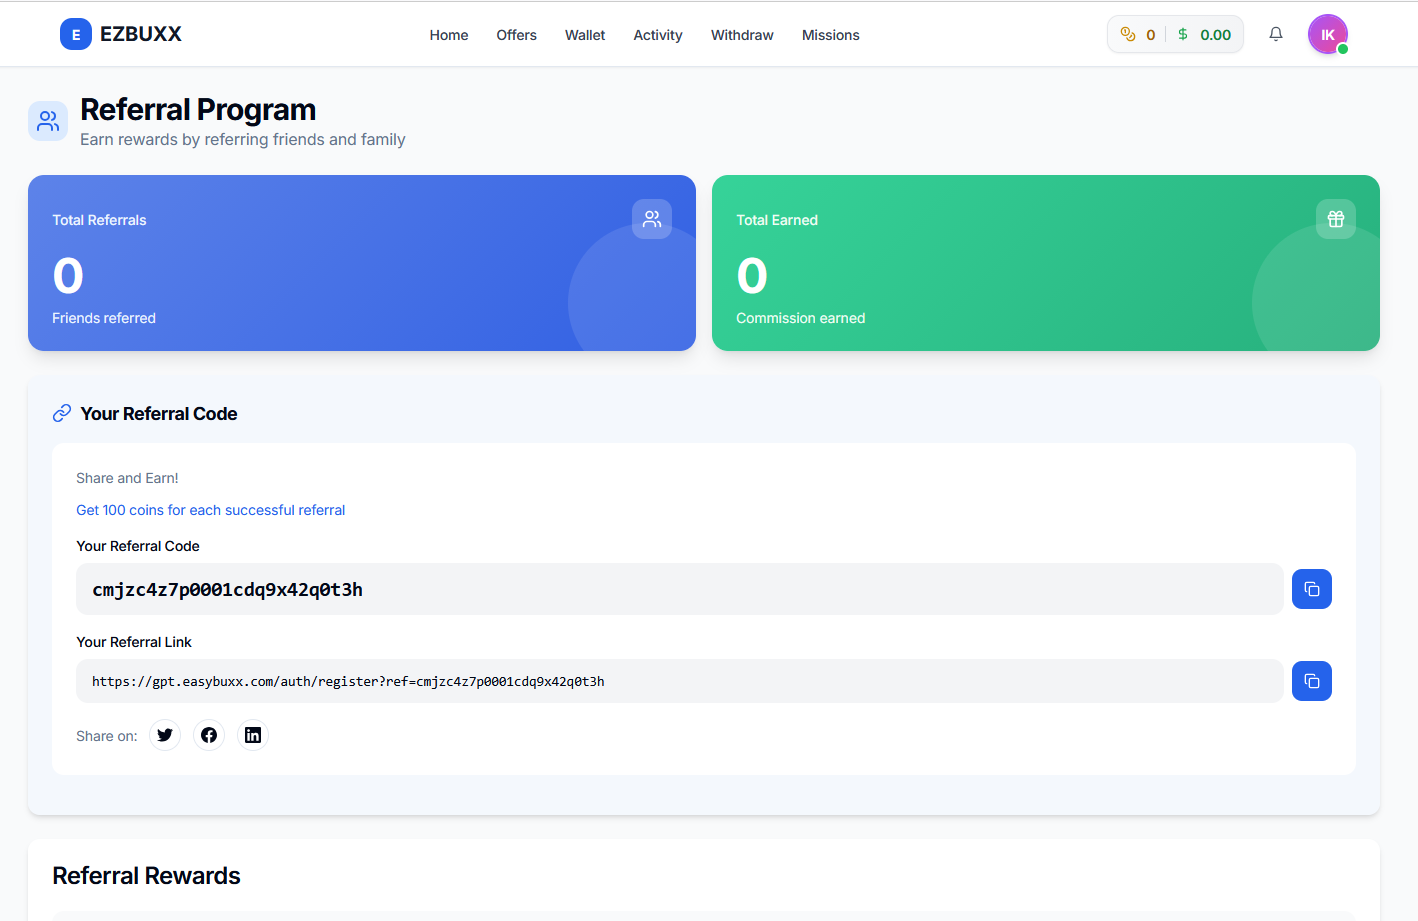
Task: Open the Withdraw page
Action: coord(742,35)
